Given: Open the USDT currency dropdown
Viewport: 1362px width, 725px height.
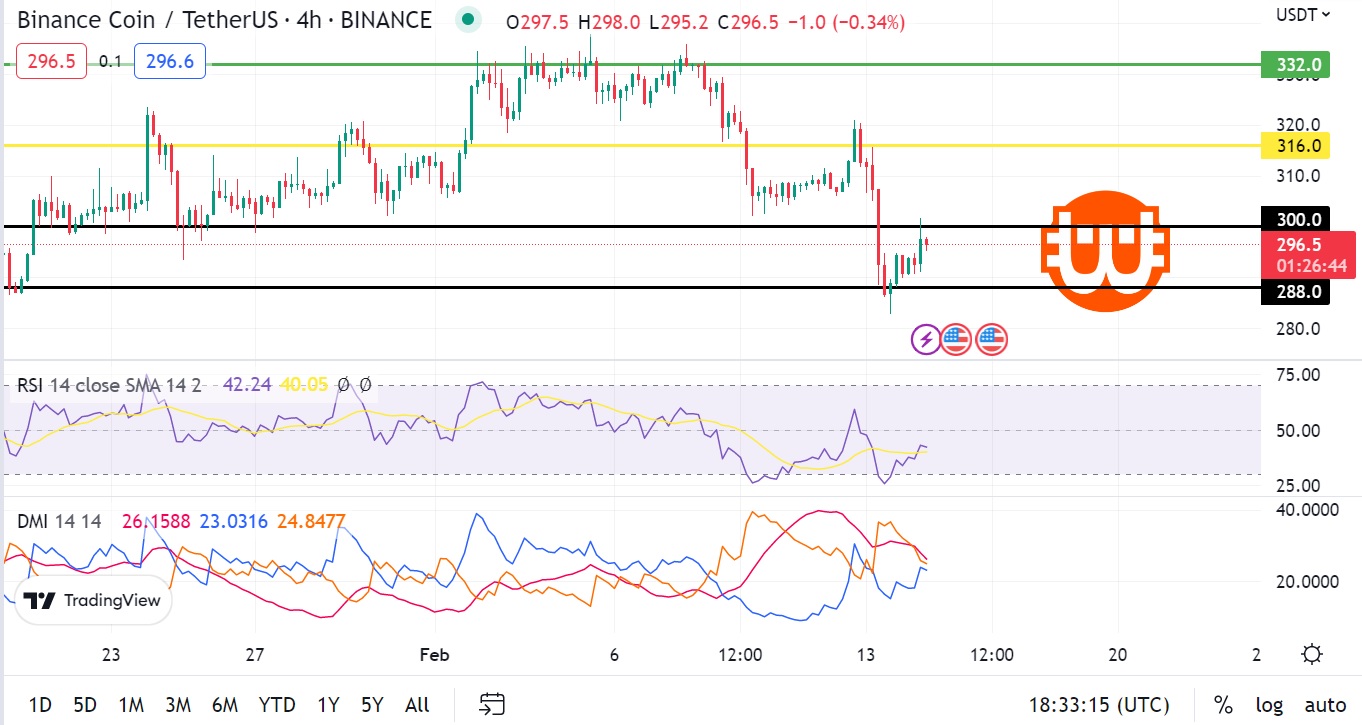Looking at the screenshot, I should (1304, 14).
